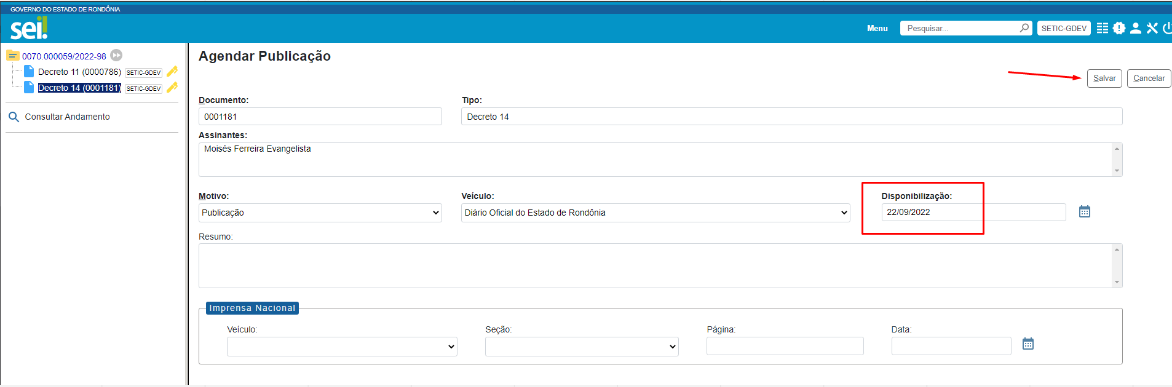Open the Imprensa Nacional Veículo dropdown
The image size is (1172, 387).
click(342, 347)
